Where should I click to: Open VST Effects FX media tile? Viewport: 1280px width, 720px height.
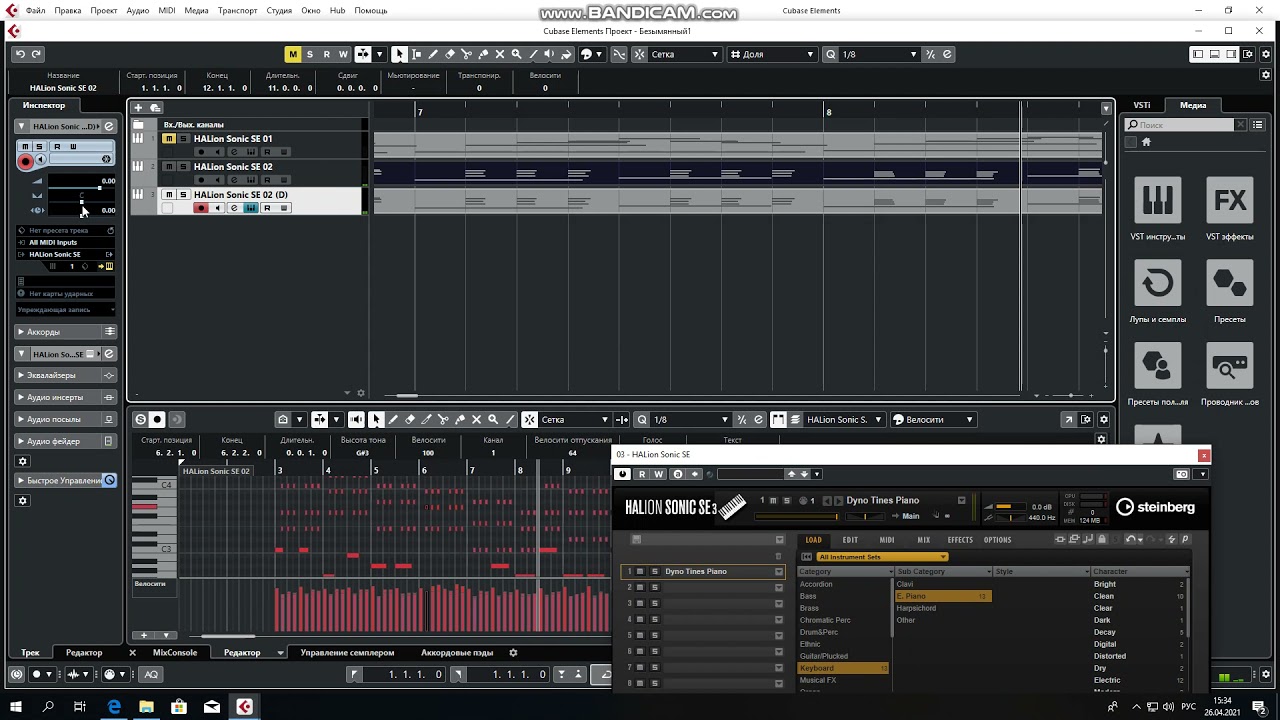pos(1230,209)
